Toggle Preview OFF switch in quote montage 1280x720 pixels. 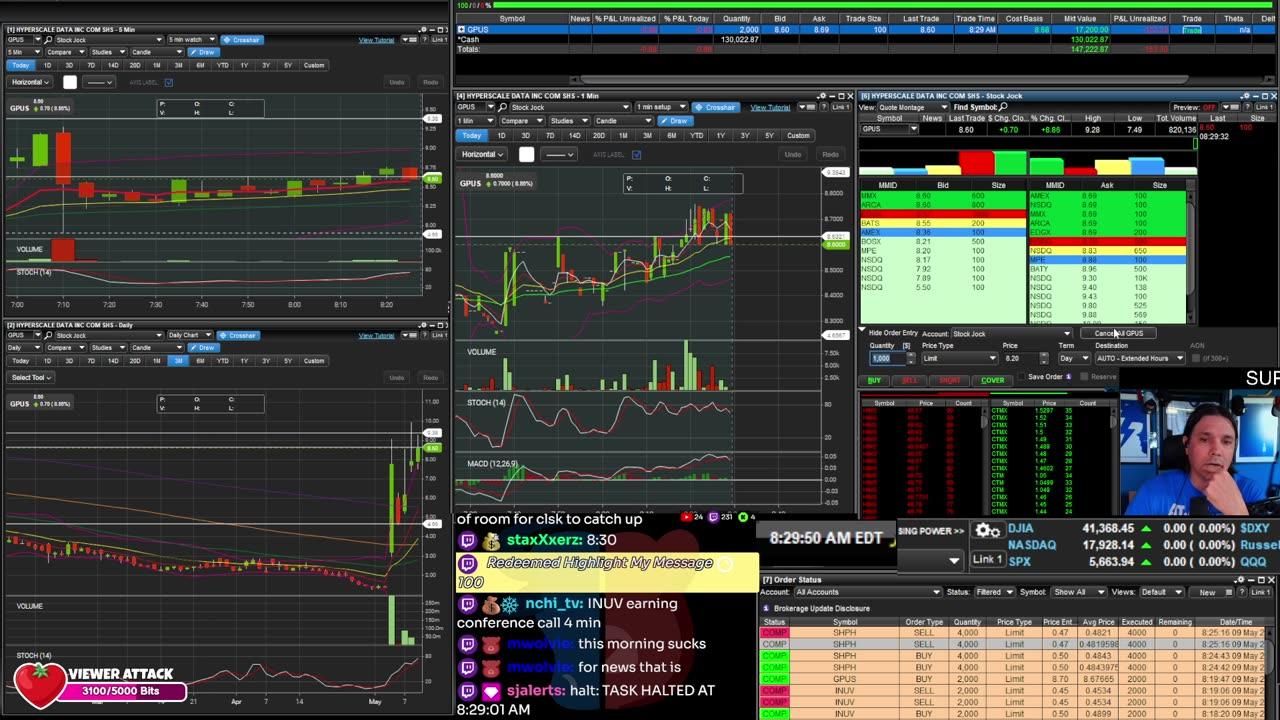pos(1210,107)
